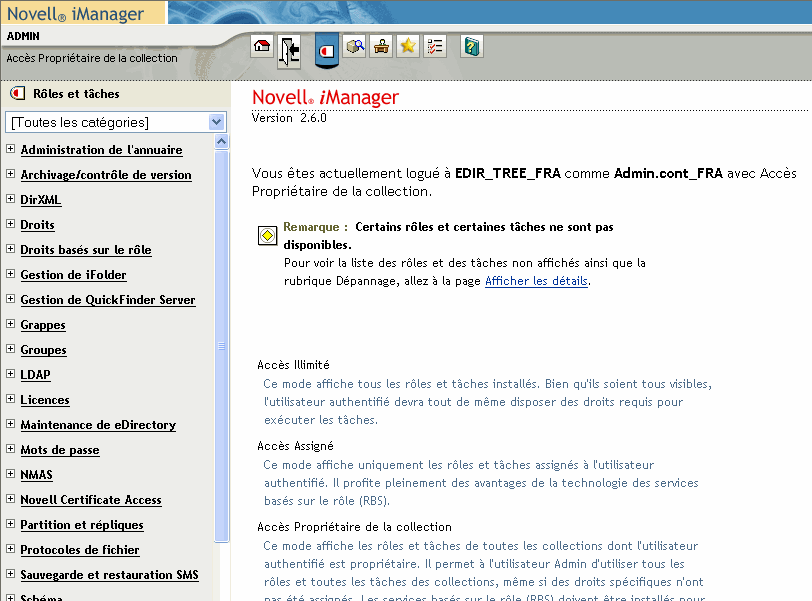Click the Accès Illimité heading
The image size is (812, 601).
[x=293, y=365]
